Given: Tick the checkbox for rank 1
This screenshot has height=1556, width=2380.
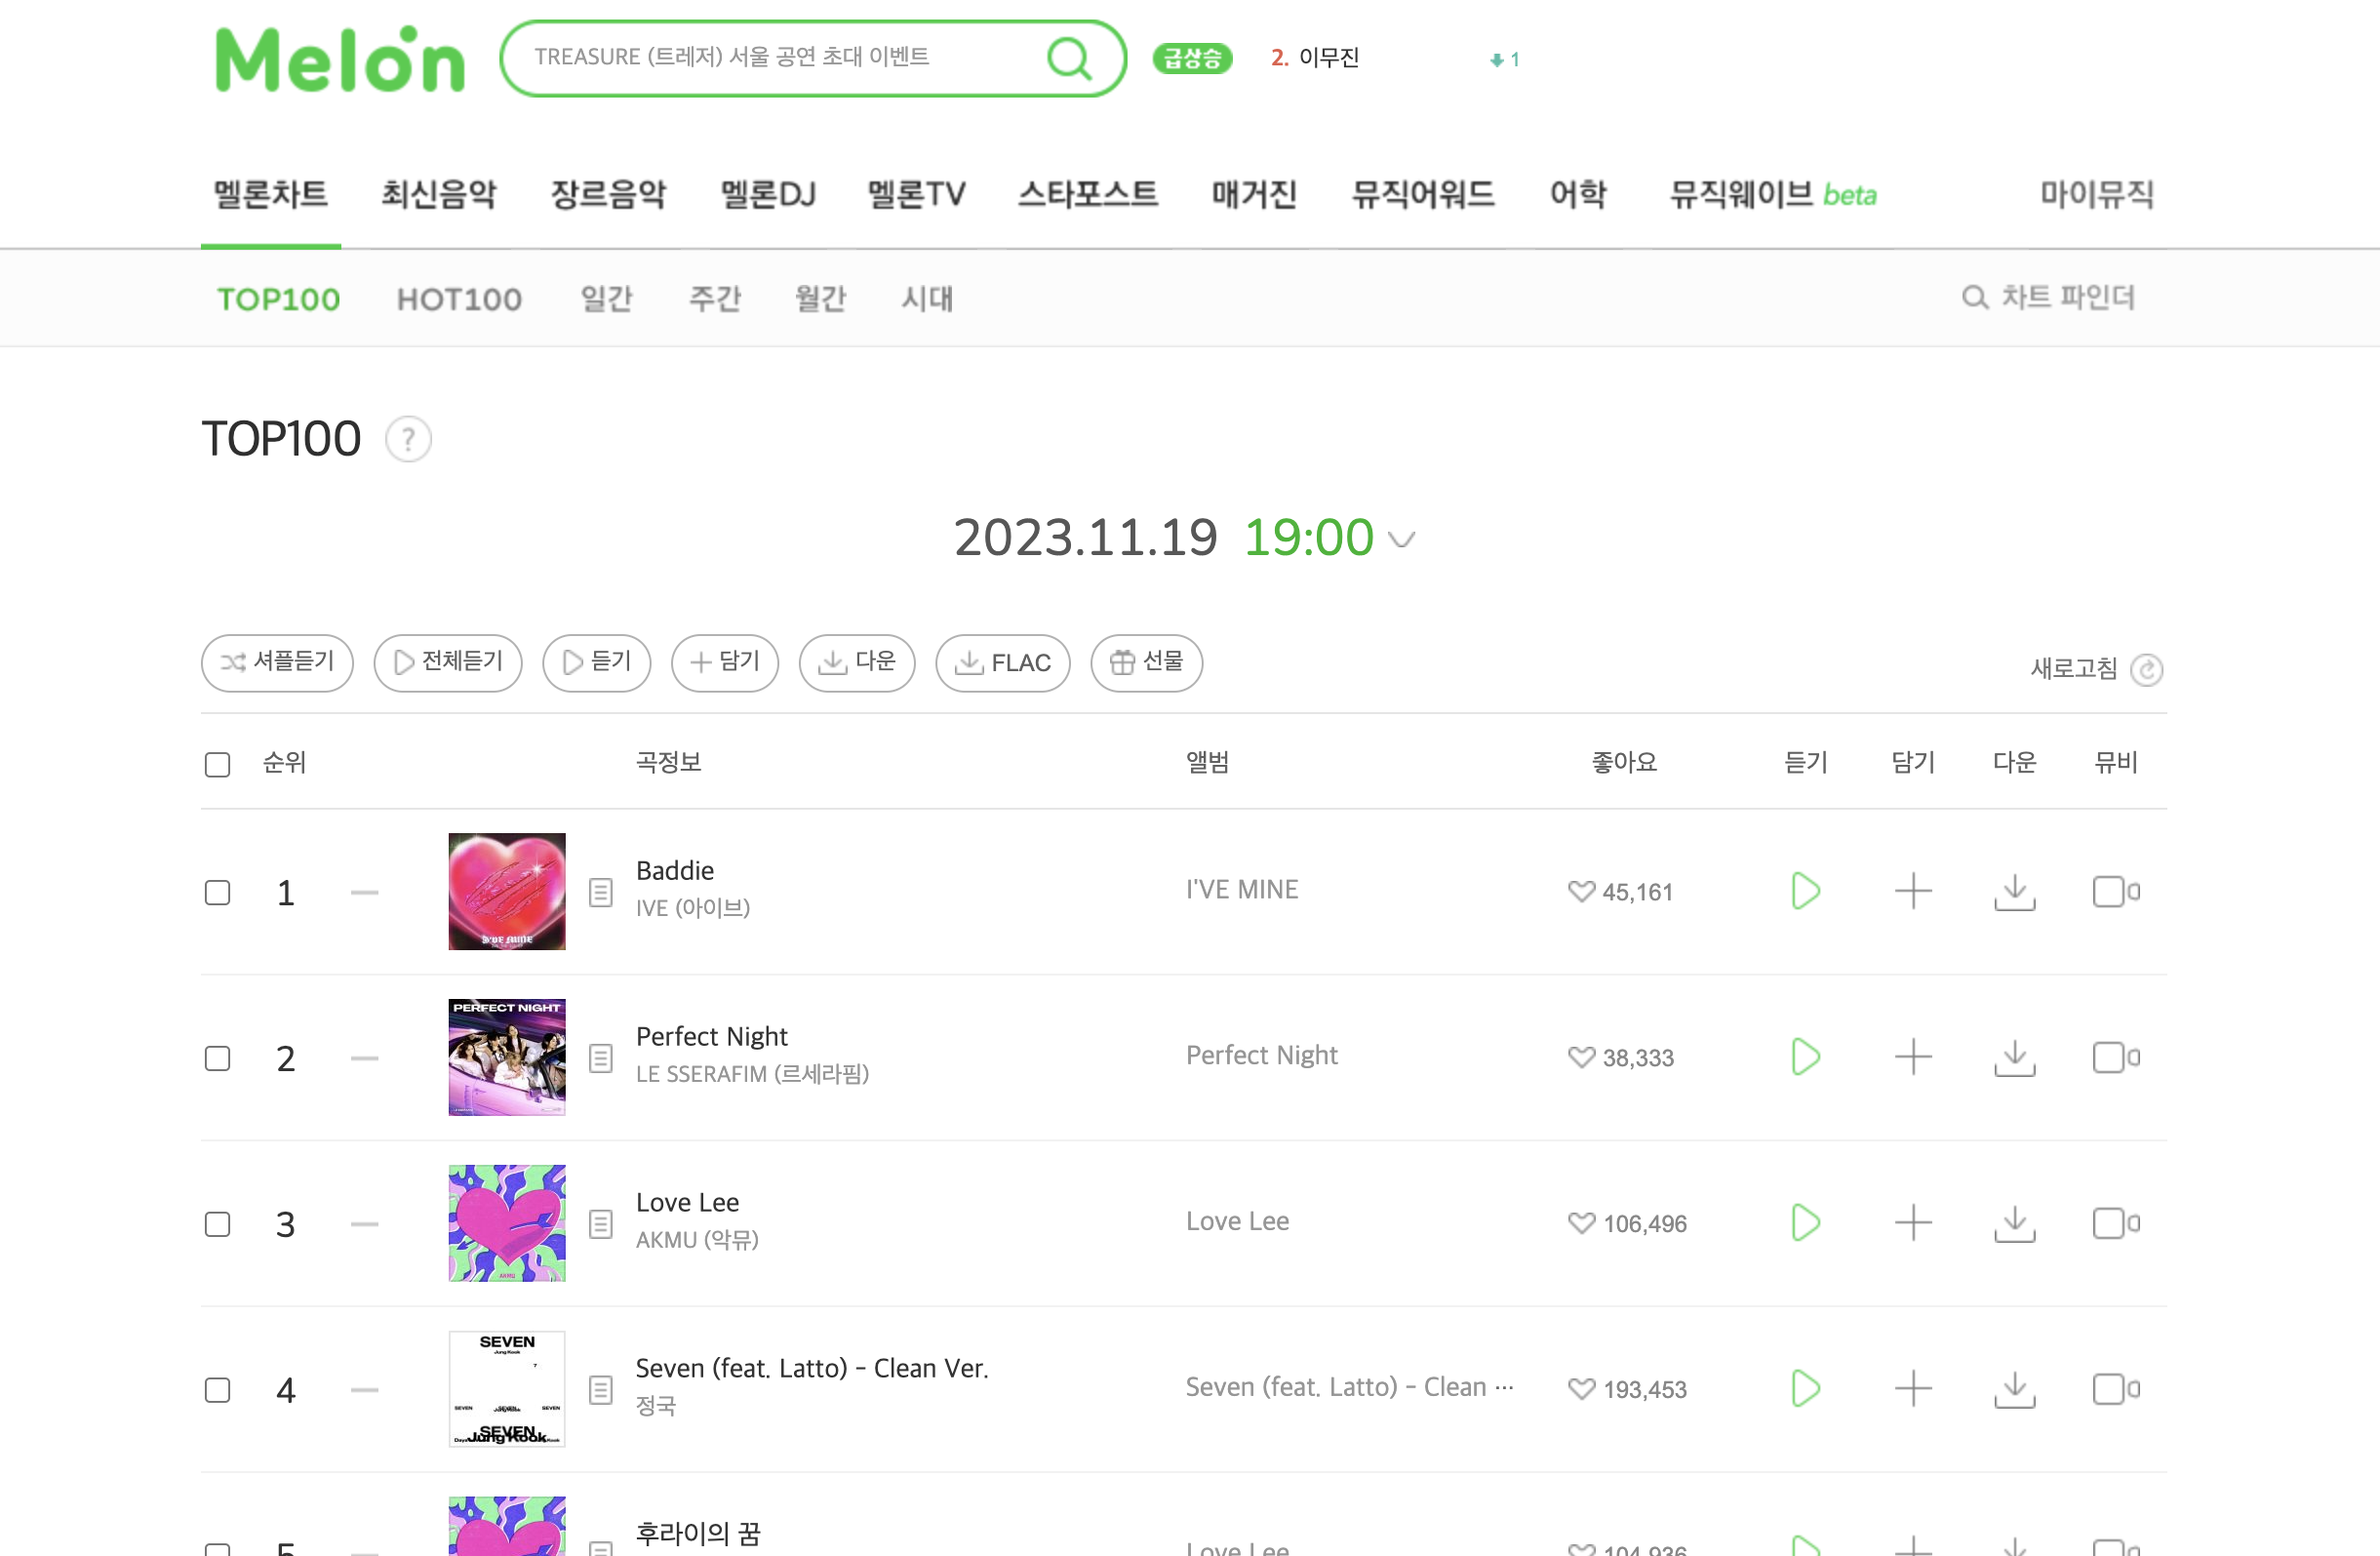Looking at the screenshot, I should click(x=217, y=892).
